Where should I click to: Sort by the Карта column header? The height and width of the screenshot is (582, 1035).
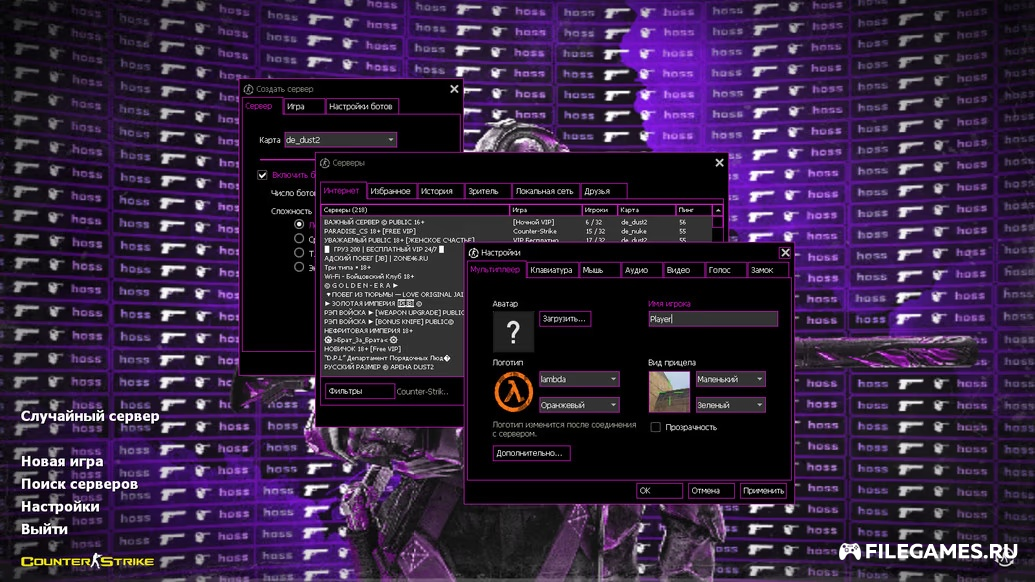646,210
